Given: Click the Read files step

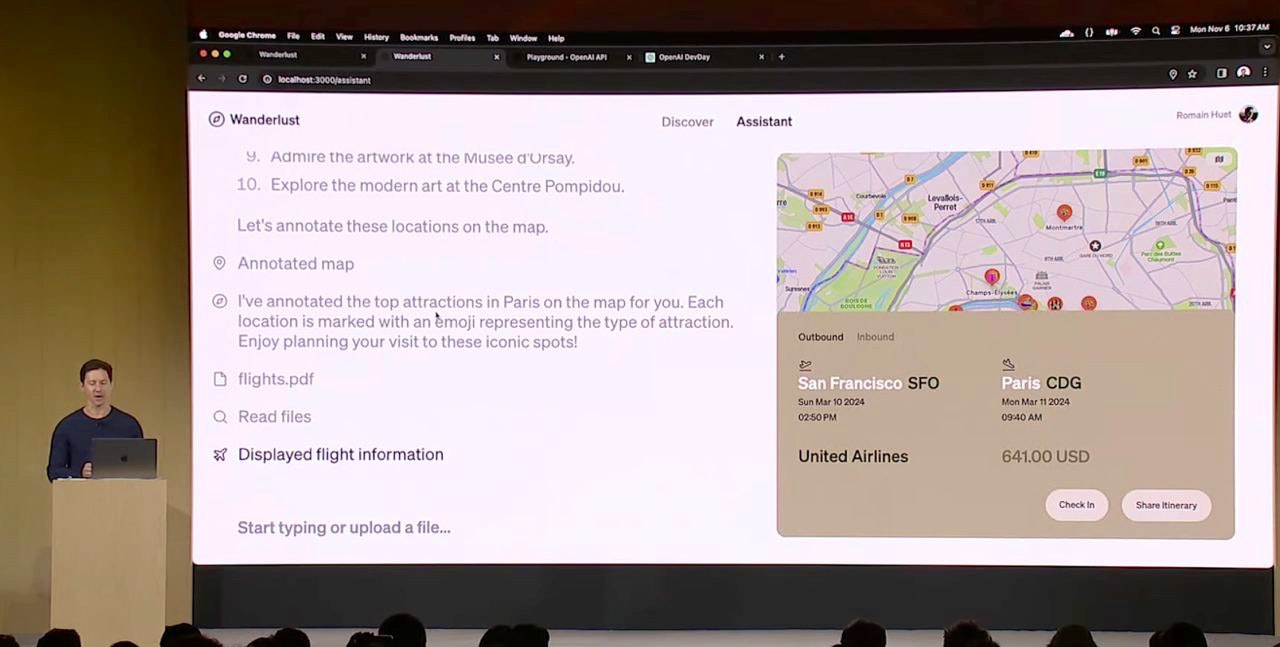Looking at the screenshot, I should pos(274,417).
